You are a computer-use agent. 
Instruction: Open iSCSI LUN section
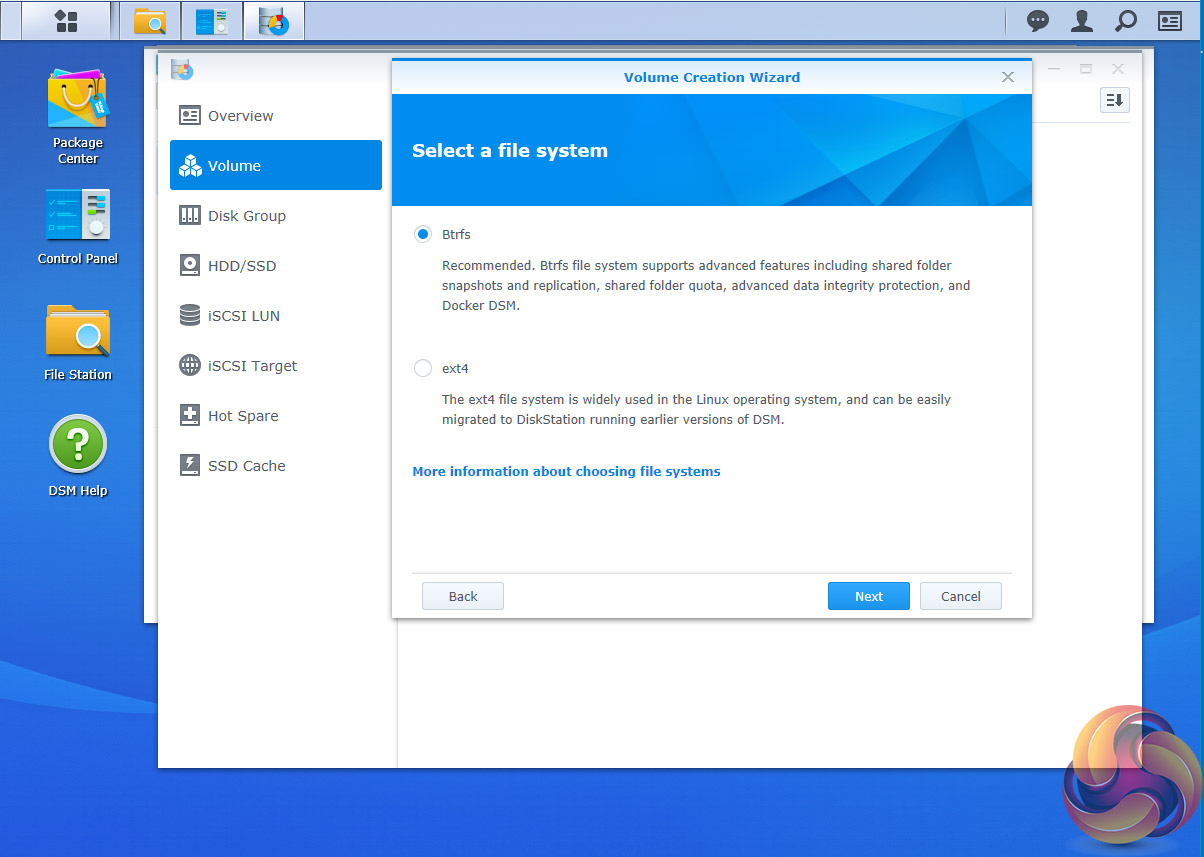point(276,316)
